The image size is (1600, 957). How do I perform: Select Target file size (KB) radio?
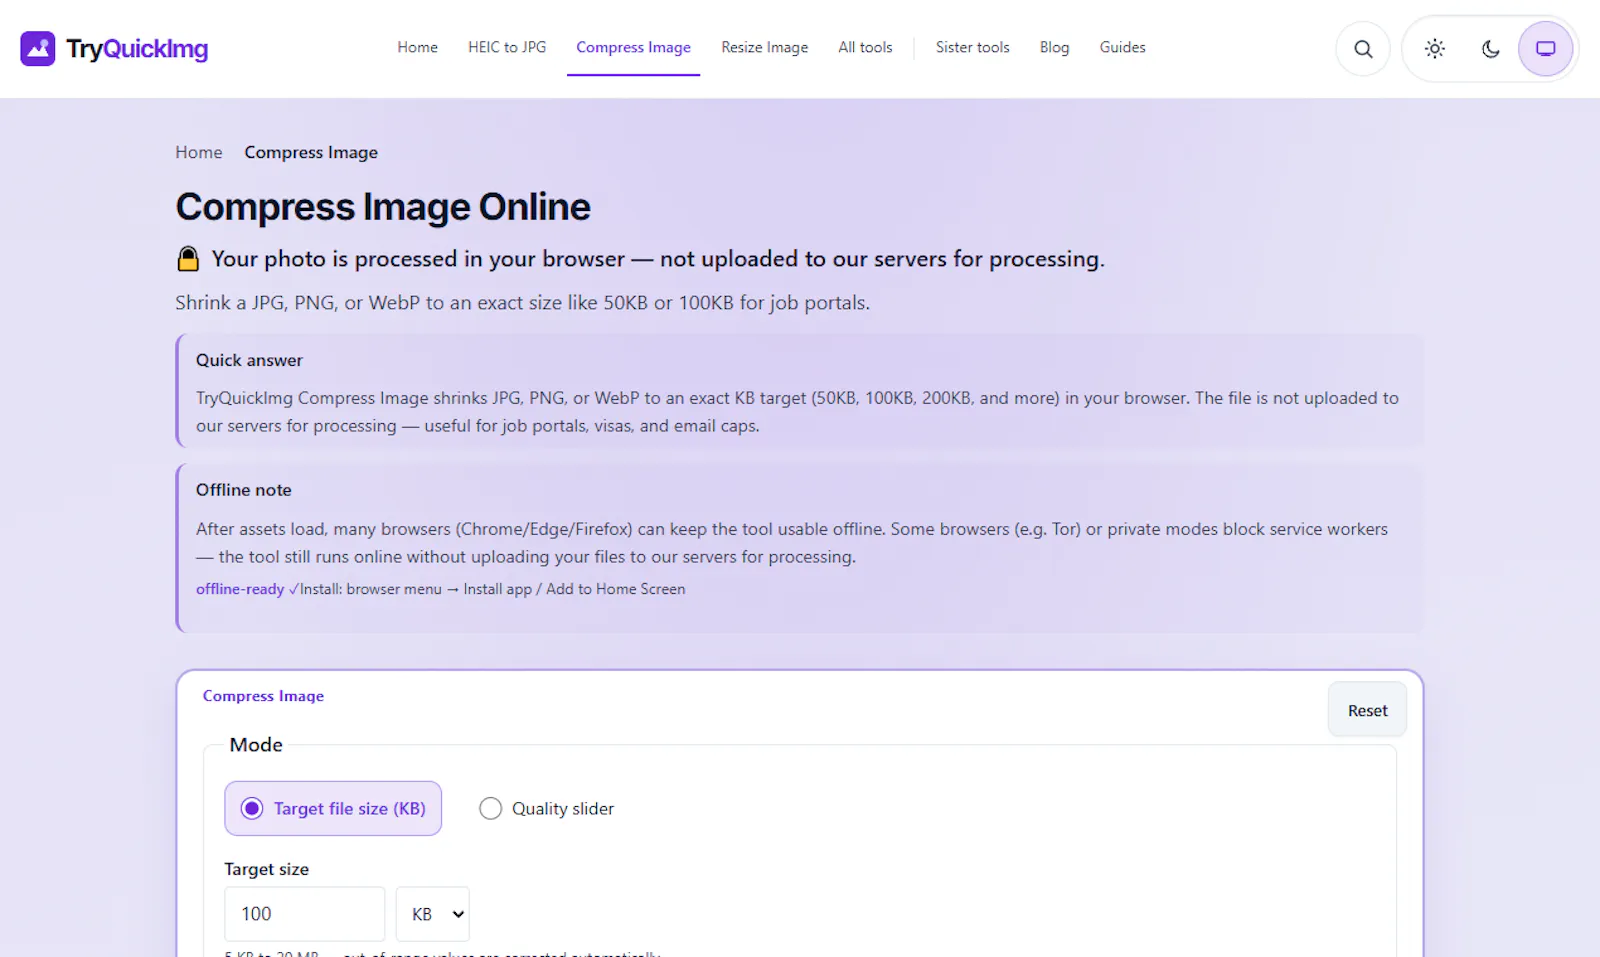click(333, 808)
